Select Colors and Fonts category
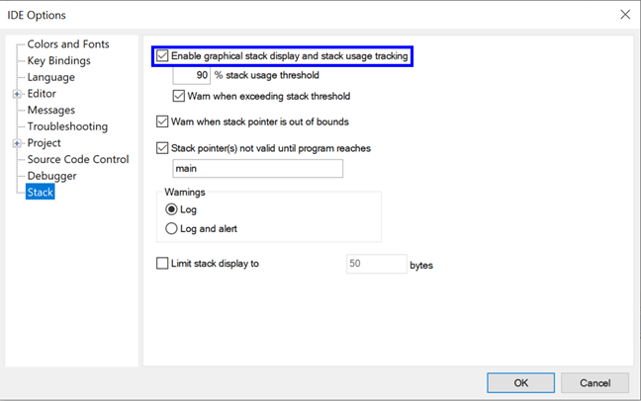 click(x=68, y=44)
